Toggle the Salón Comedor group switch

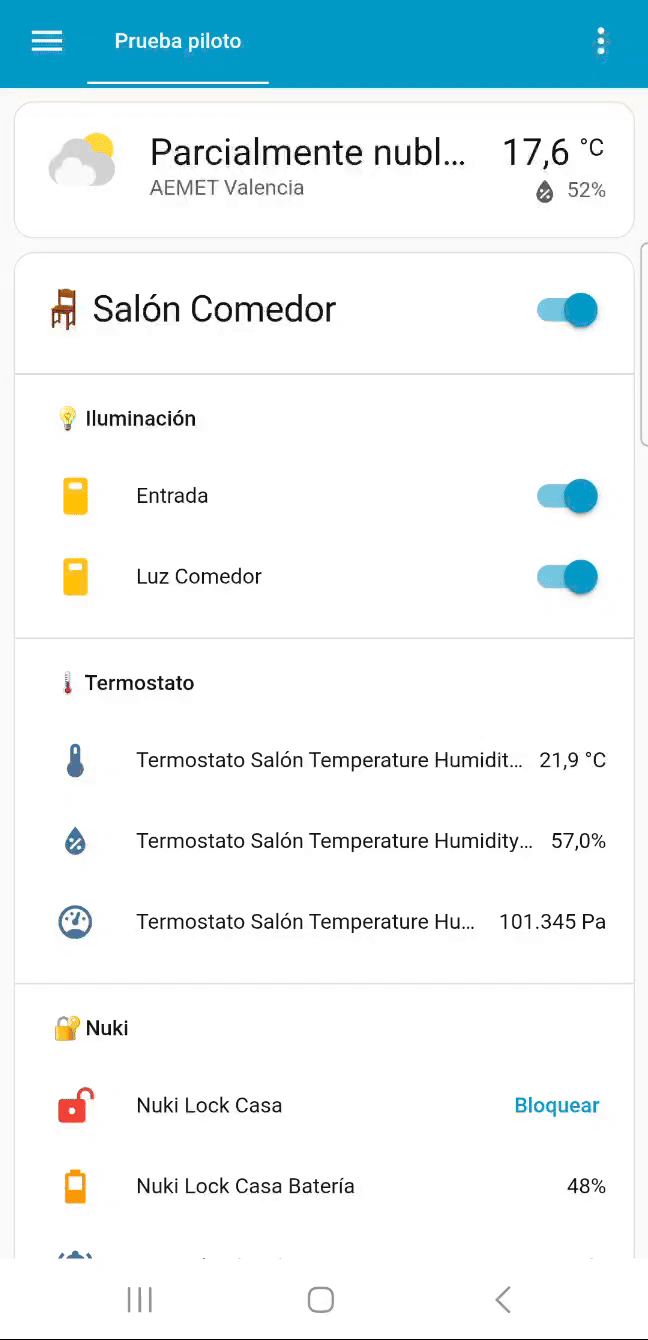pos(567,310)
